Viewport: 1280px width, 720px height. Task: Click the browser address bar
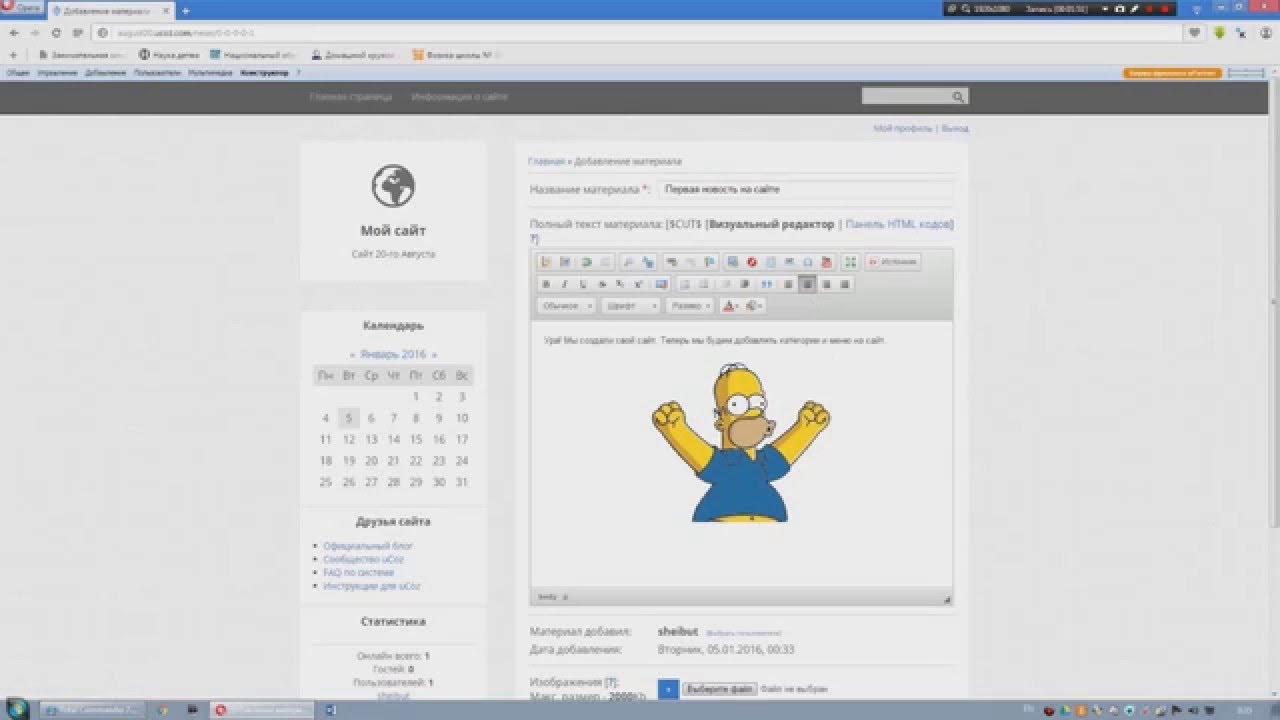640,32
